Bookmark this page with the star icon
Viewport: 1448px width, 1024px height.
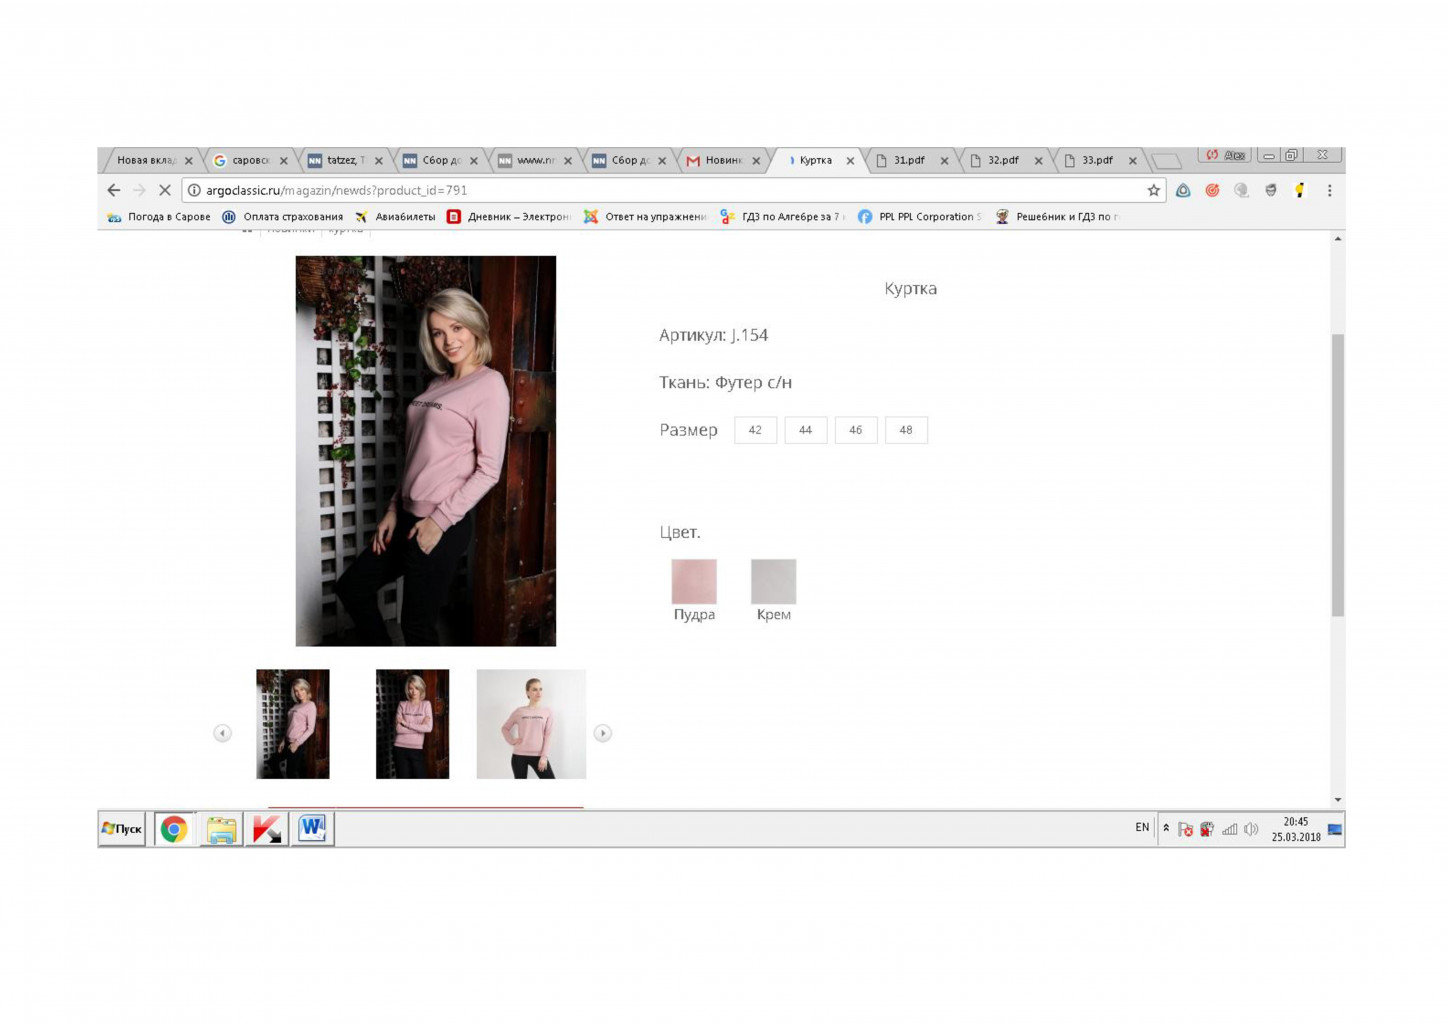(1153, 190)
